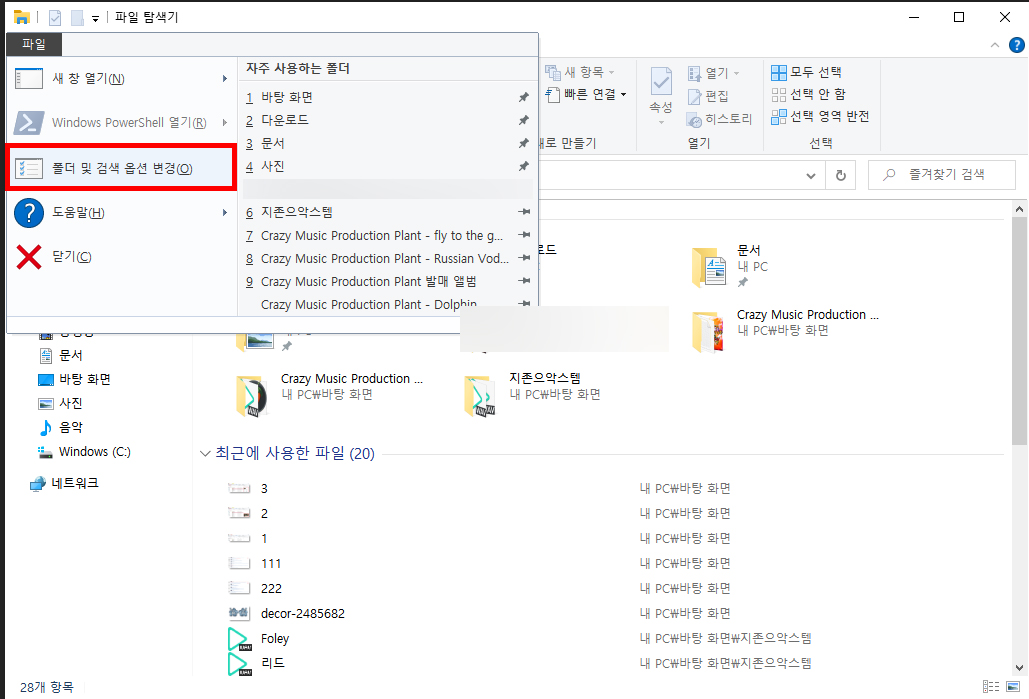The height and width of the screenshot is (699, 1029).
Task: Click the properties checkmark quick-access icon
Action: point(55,18)
